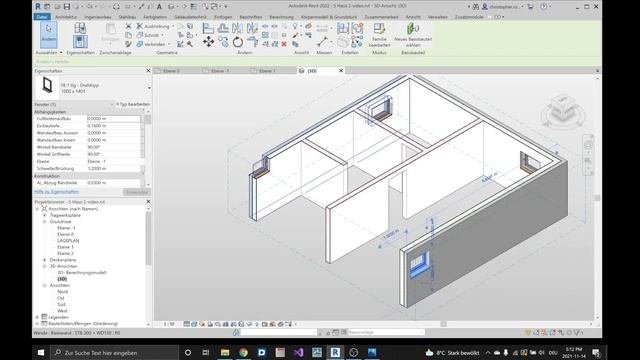Click Ausklinkung geometry tool
Image resolution: width=640 pixels, height=360 pixels.
click(x=153, y=26)
